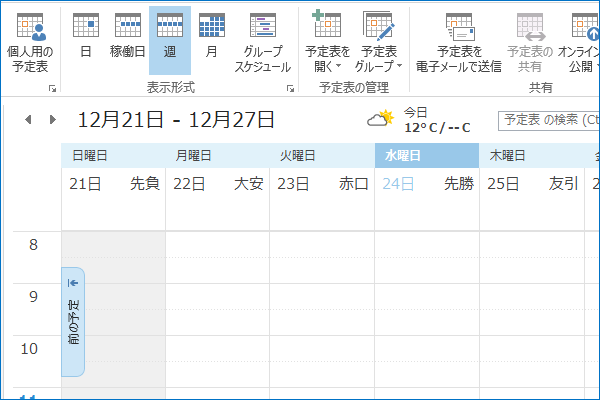The image size is (600, 400).
Task: Click the 10 o'clock time label
Action: pos(29,349)
